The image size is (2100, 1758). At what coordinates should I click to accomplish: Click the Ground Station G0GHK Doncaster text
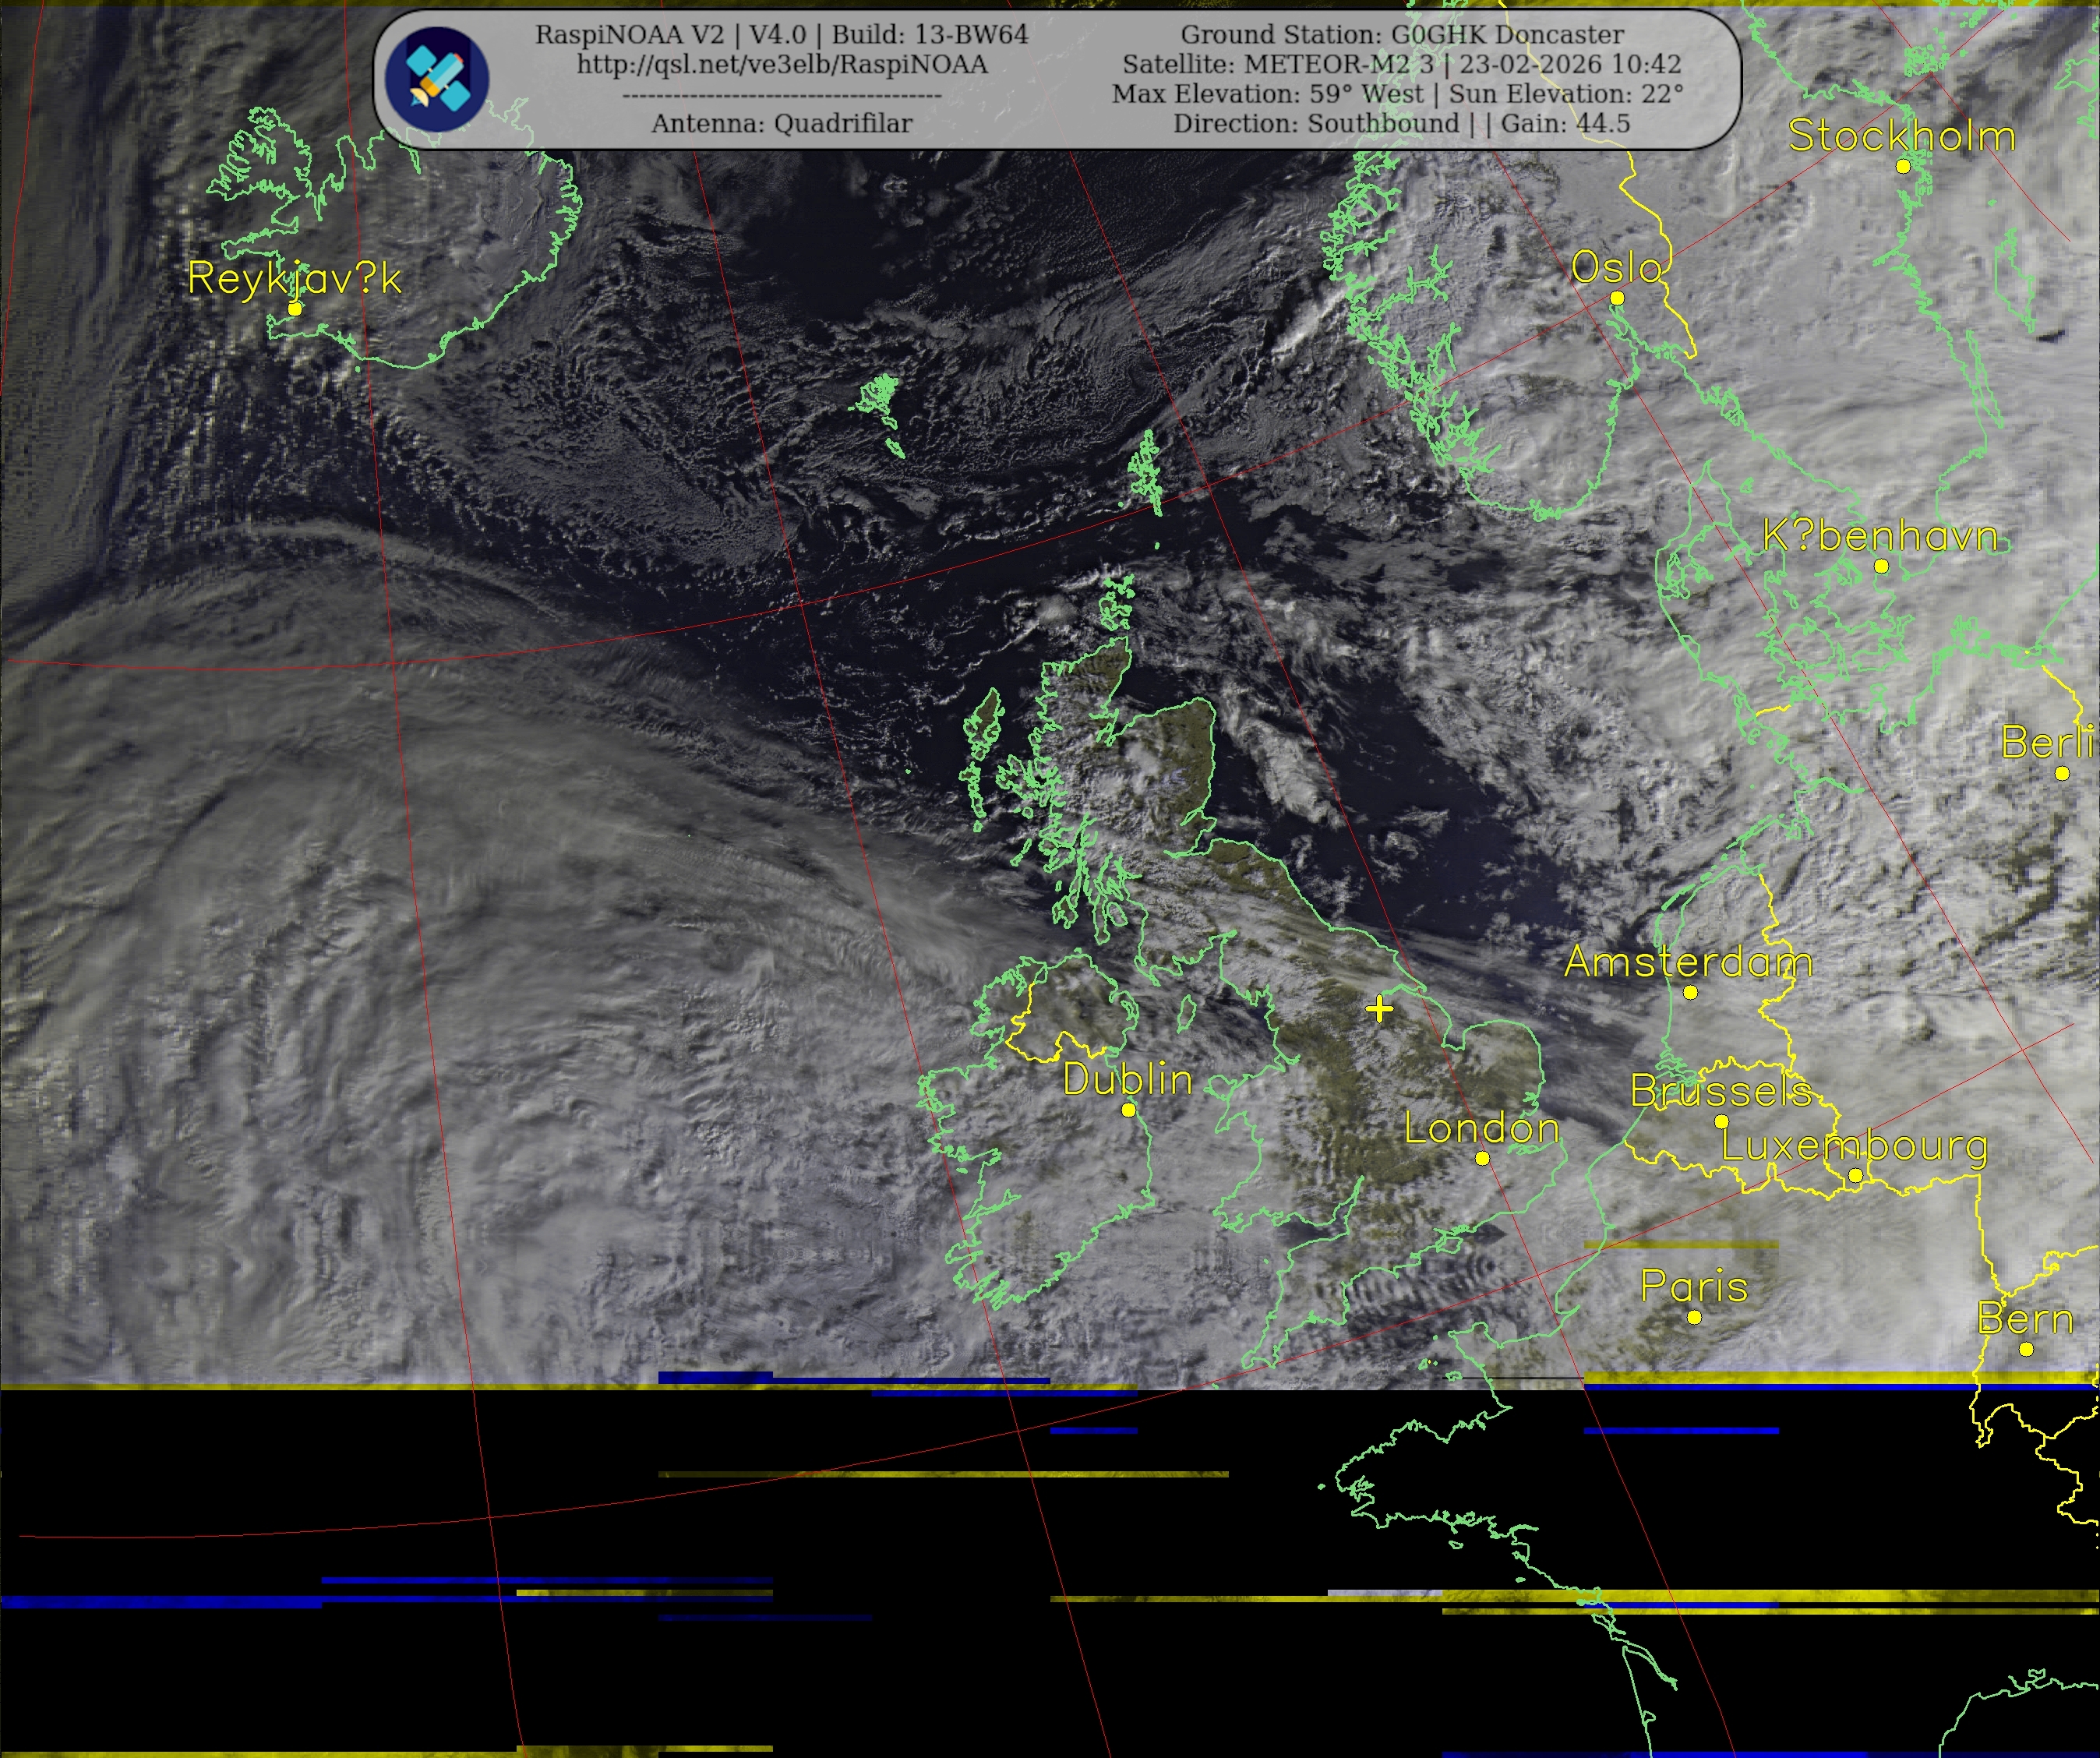coord(1402,34)
